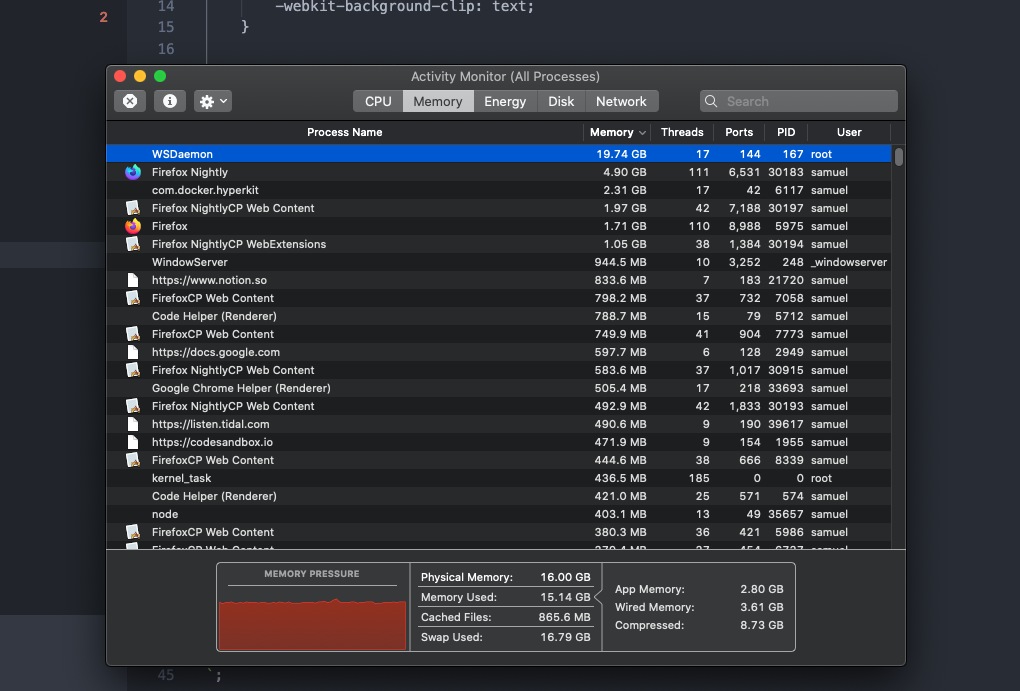Open the process Inspect info icon

170,101
